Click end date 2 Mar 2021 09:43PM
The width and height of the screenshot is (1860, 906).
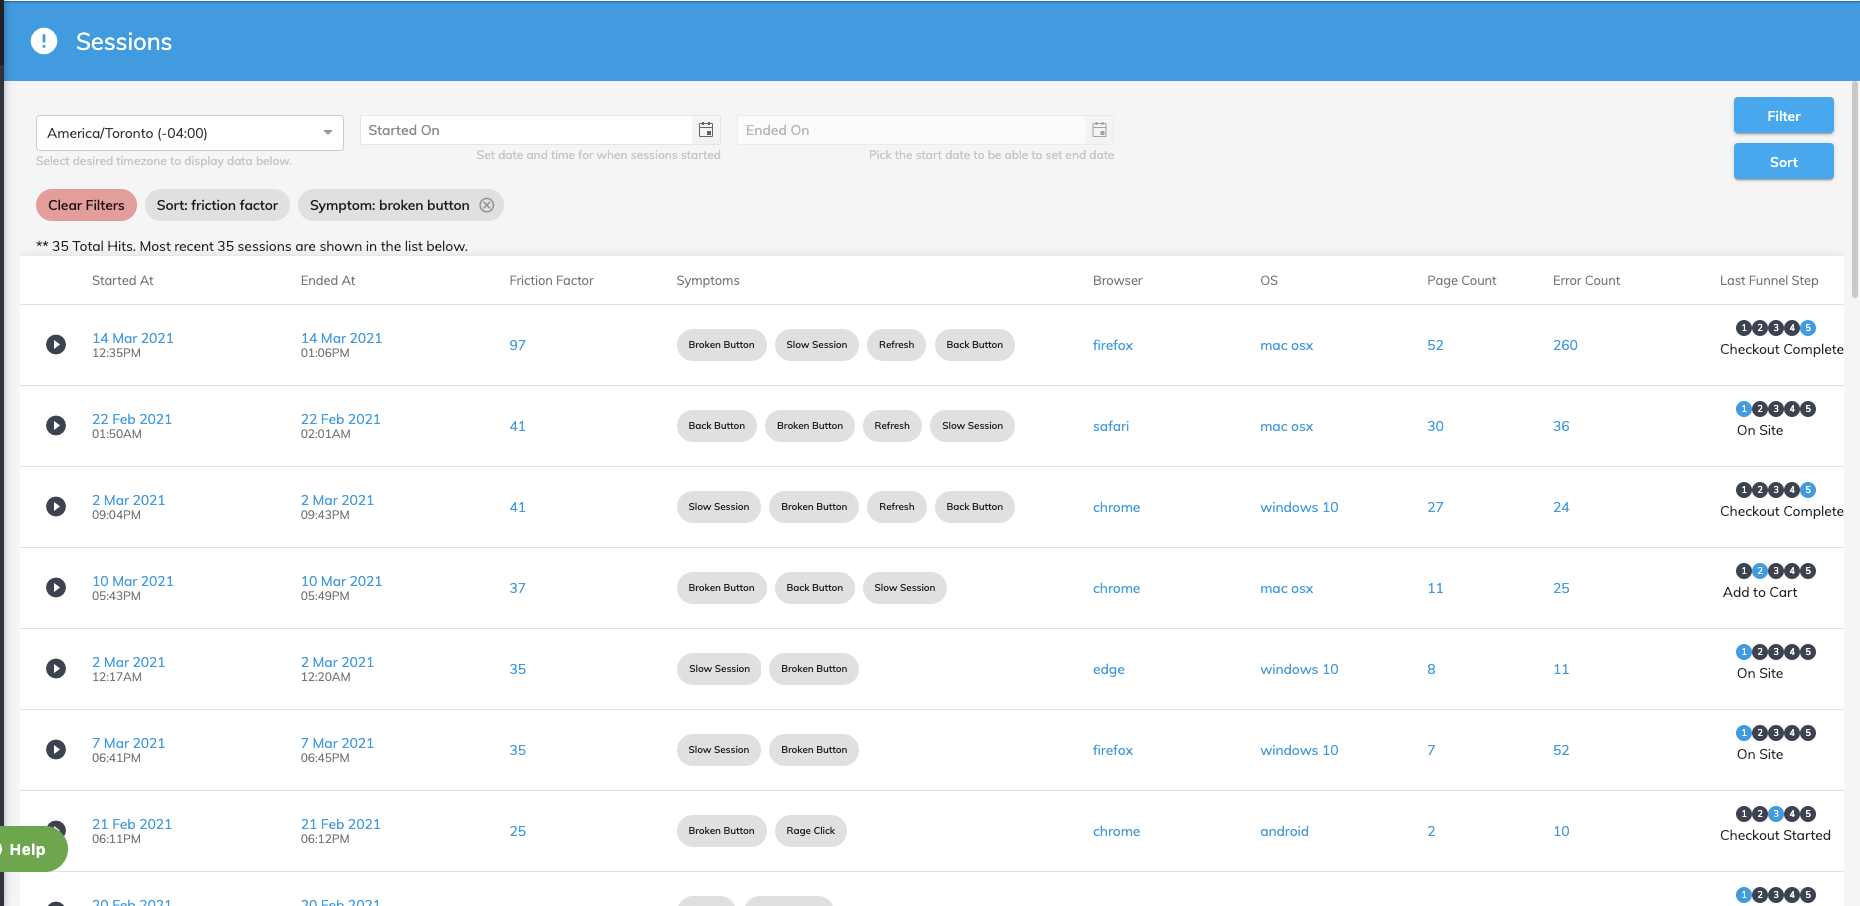(x=337, y=507)
